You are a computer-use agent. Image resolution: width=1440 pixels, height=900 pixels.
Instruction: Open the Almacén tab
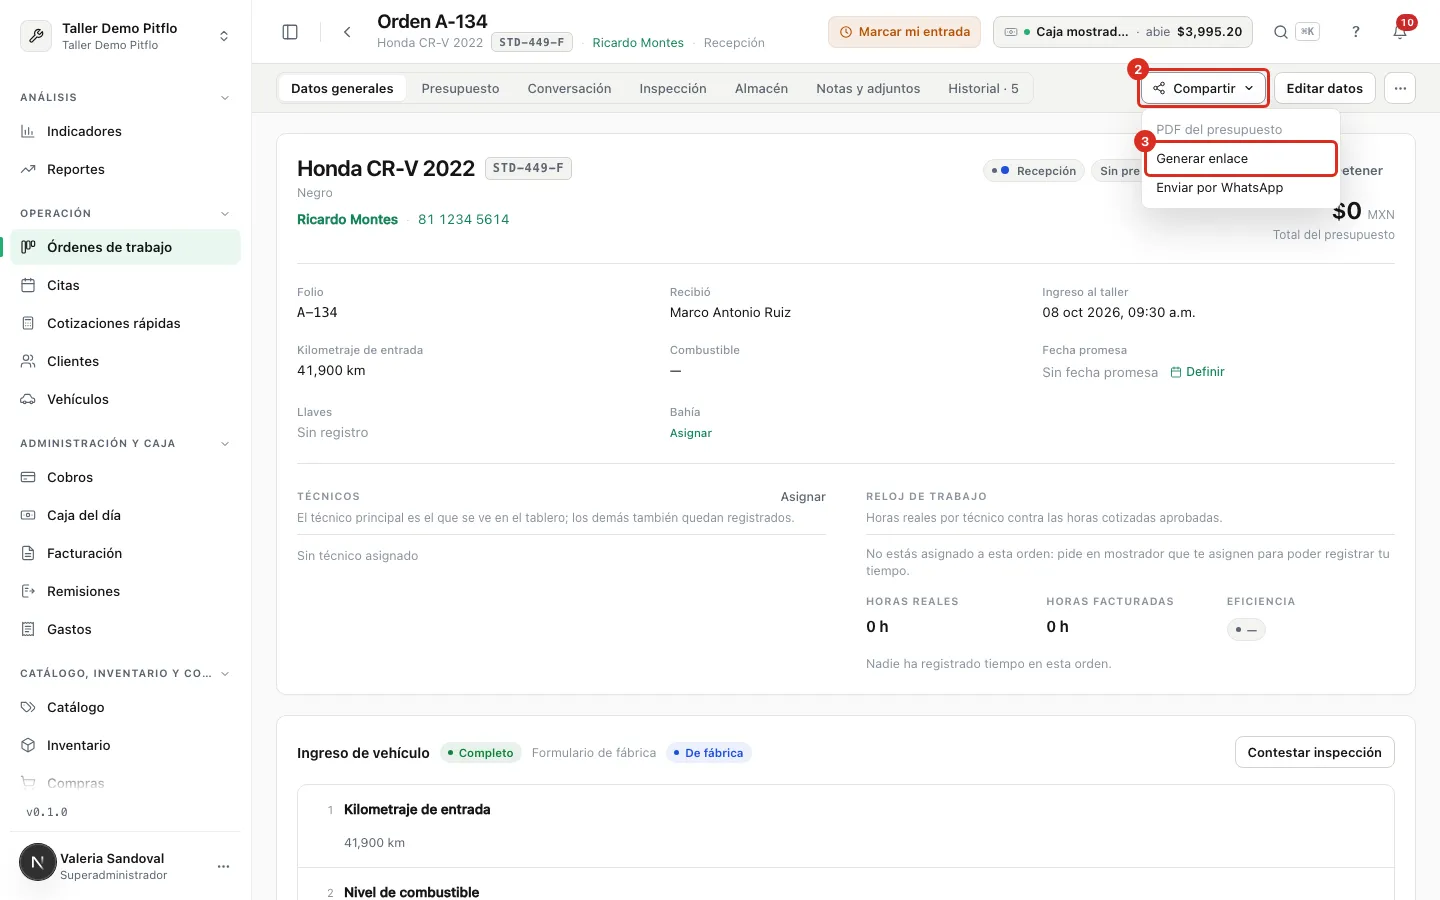[761, 88]
